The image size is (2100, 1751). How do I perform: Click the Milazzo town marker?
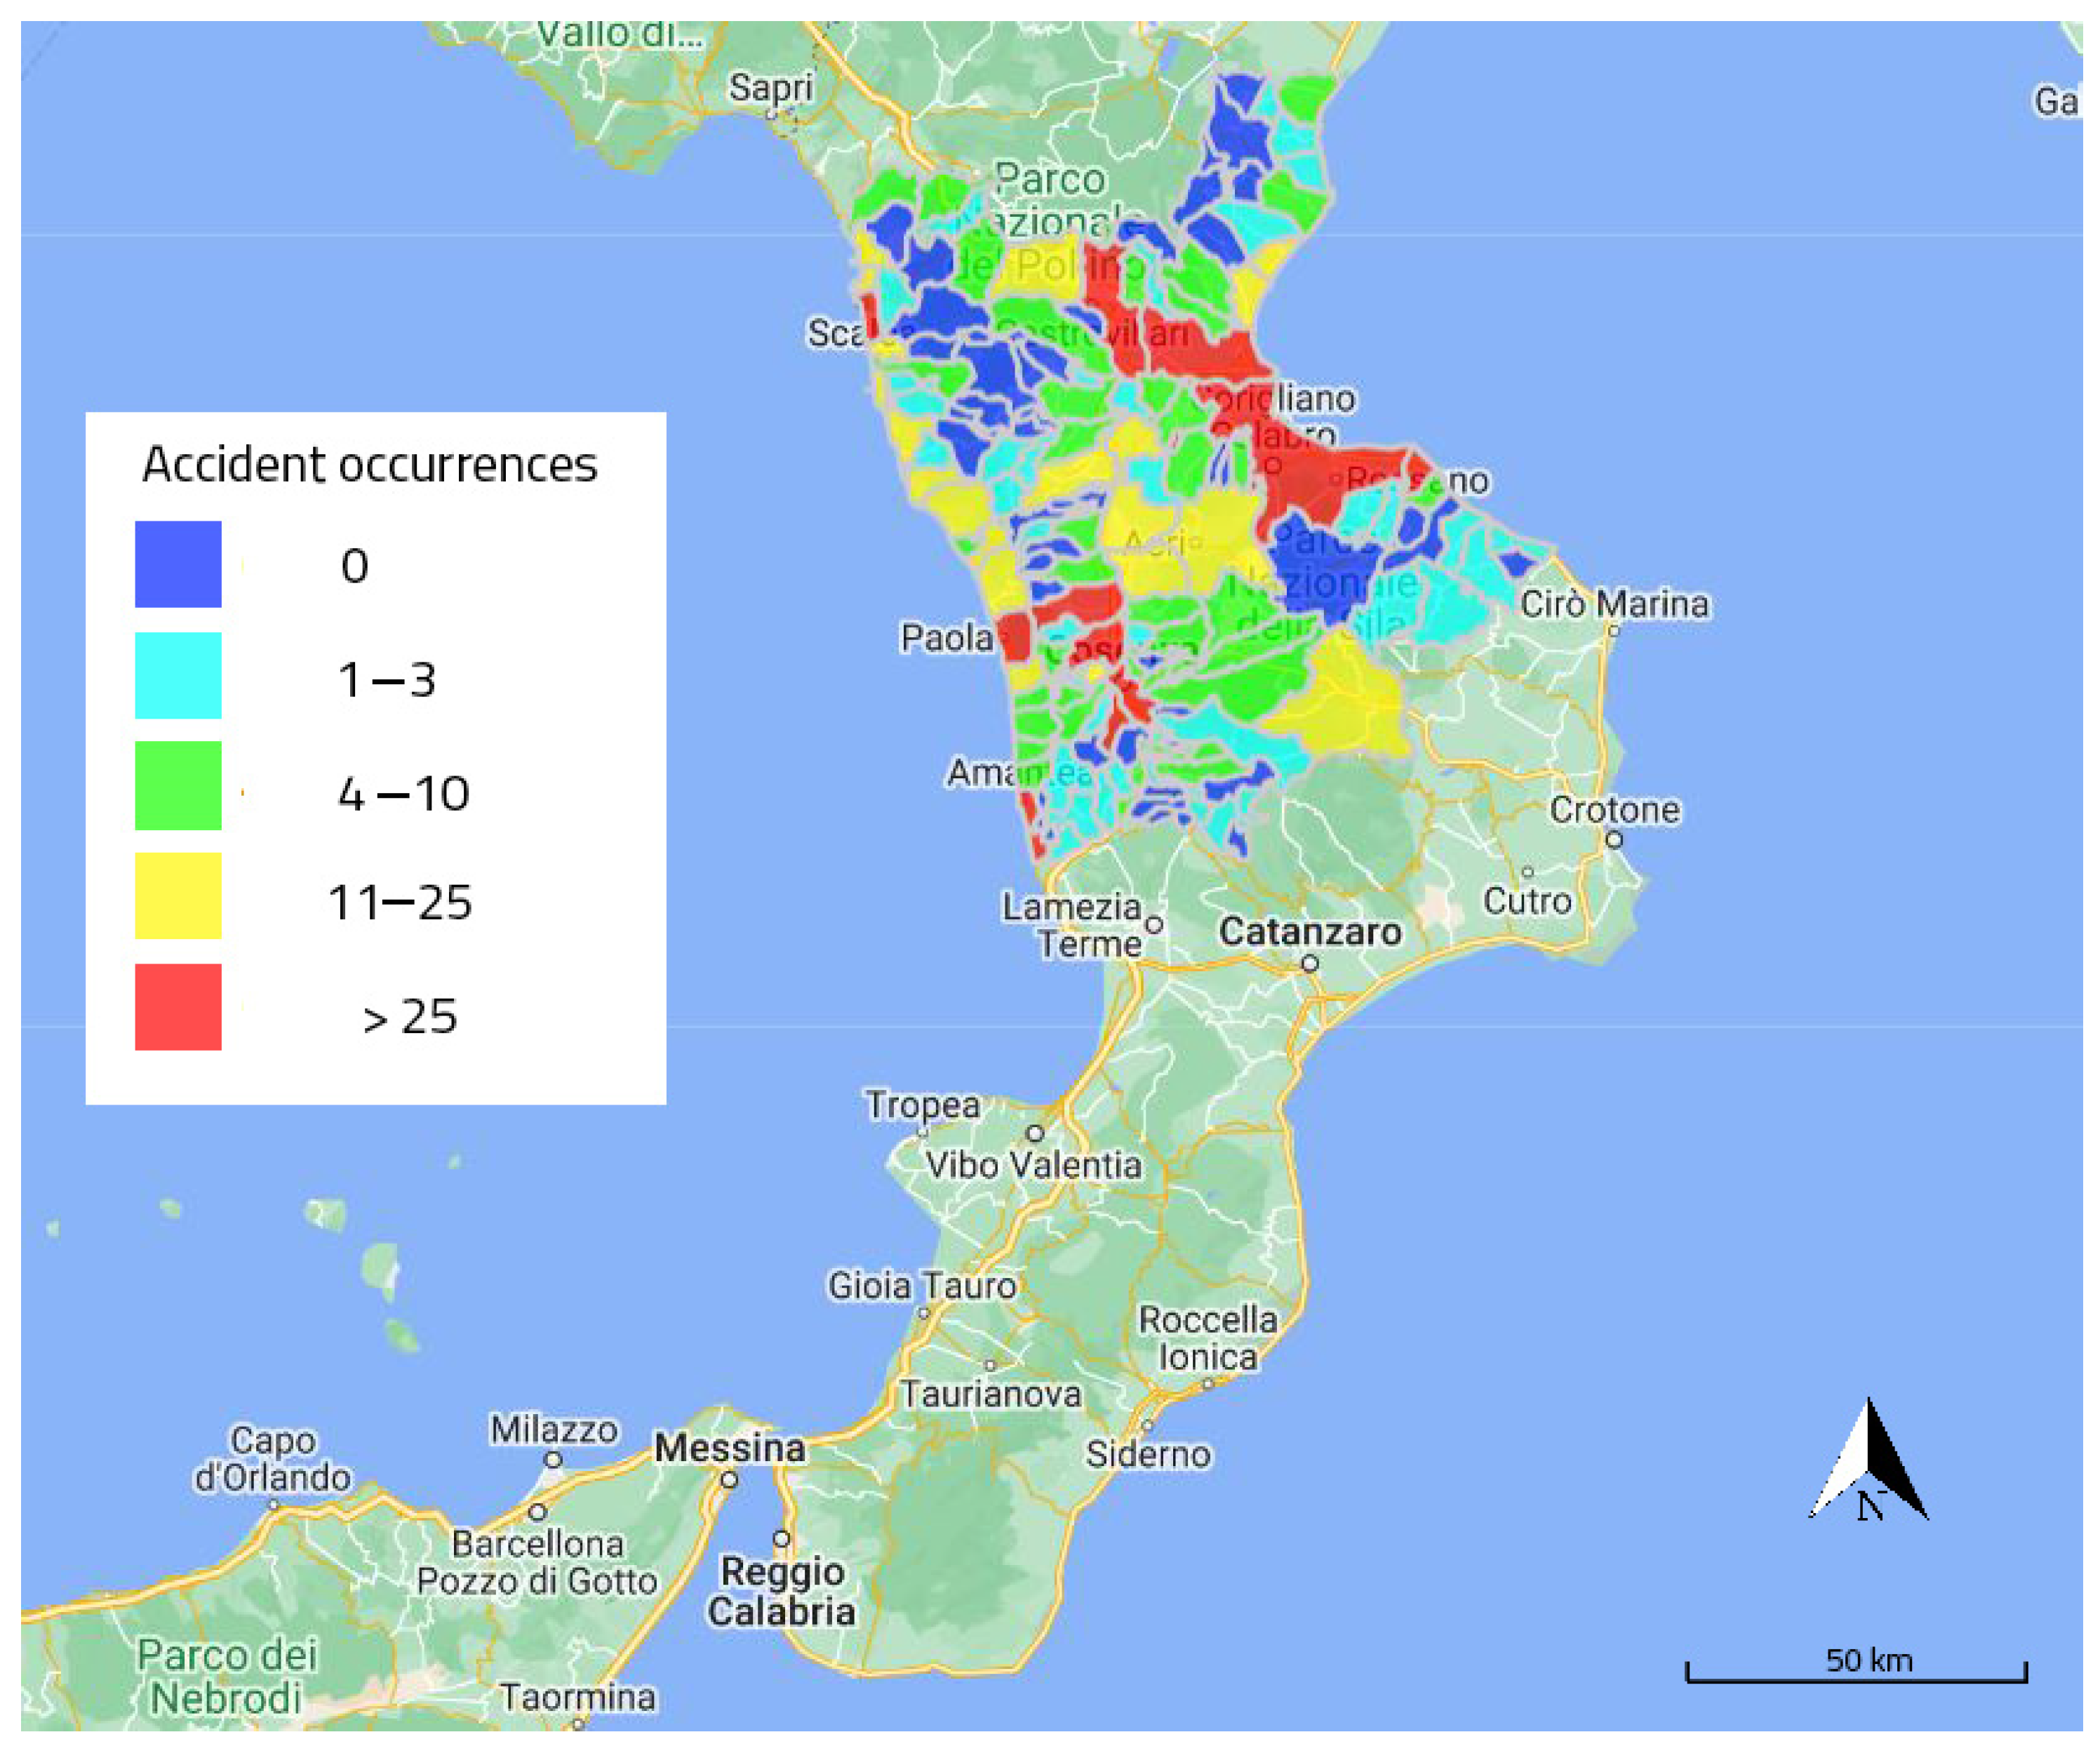point(552,1460)
